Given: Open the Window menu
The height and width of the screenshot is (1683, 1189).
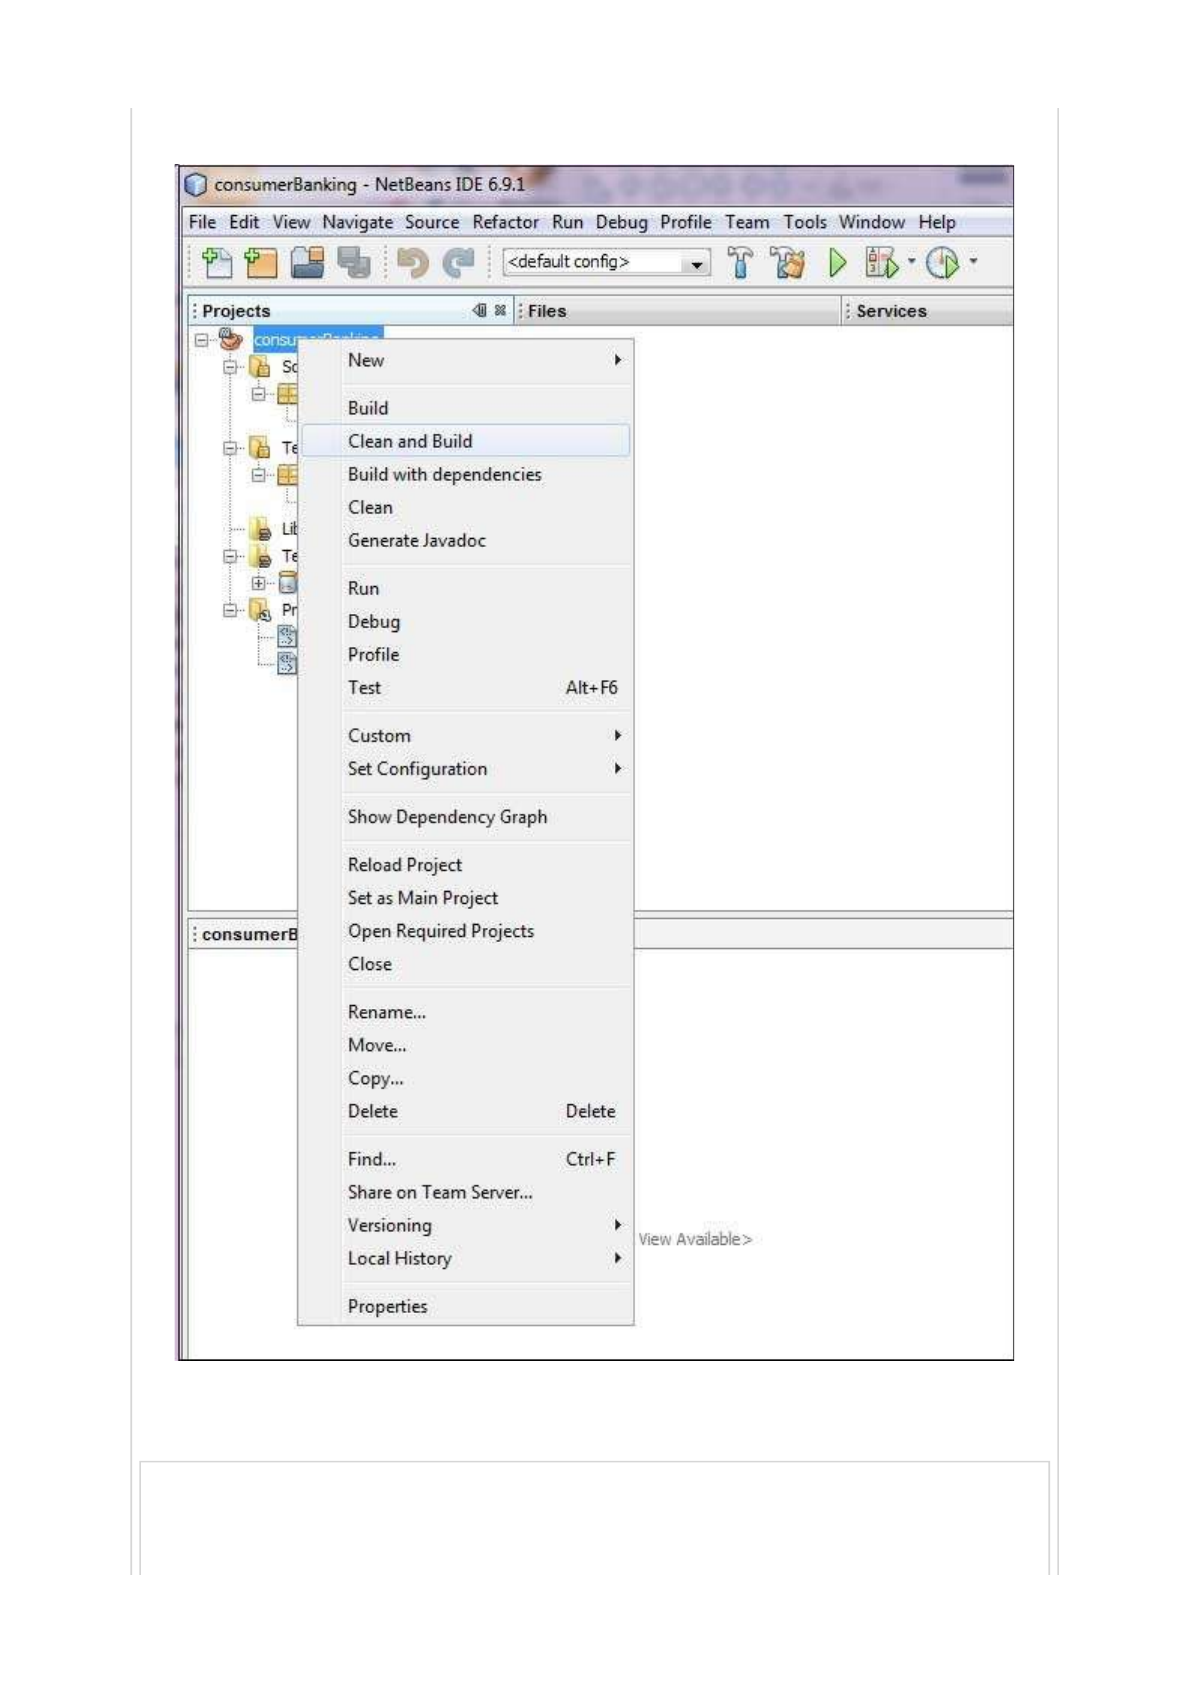Looking at the screenshot, I should tap(871, 222).
